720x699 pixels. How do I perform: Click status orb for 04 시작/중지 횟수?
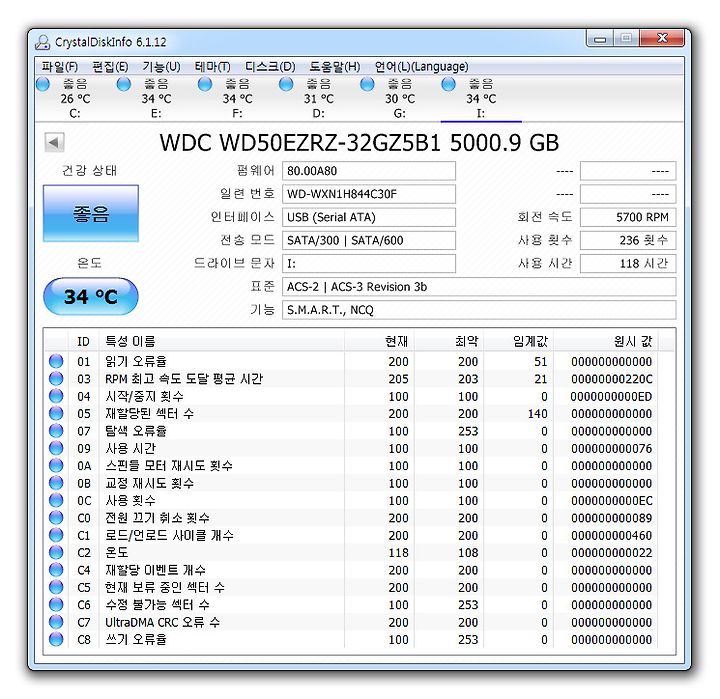tap(56, 396)
